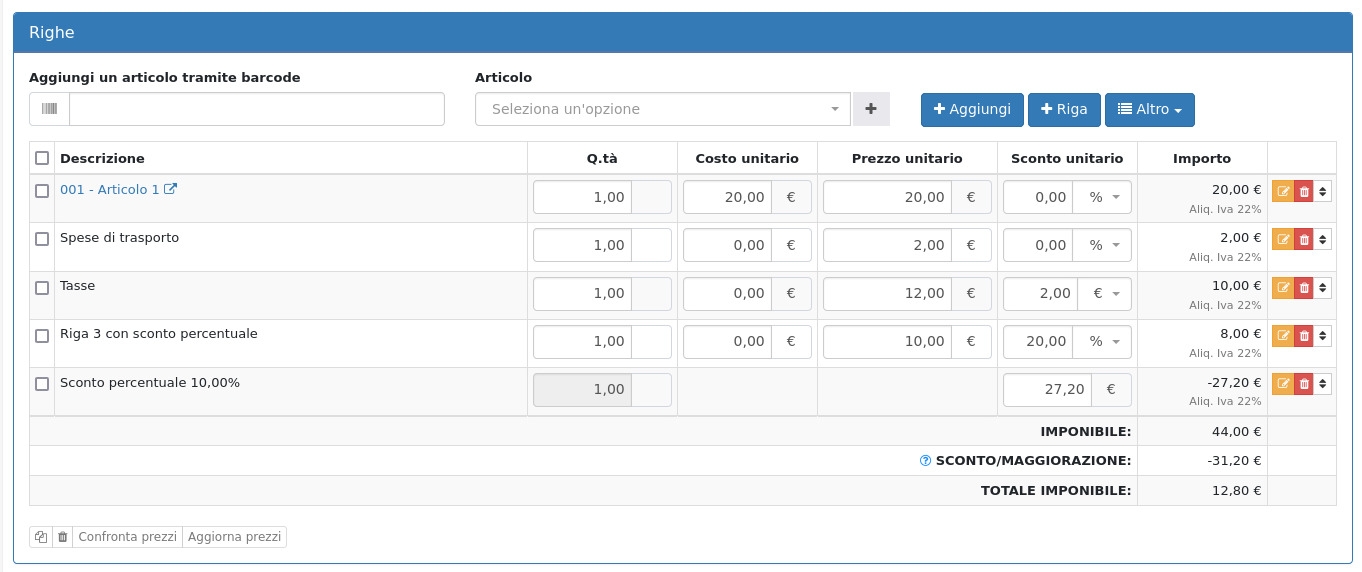Click the plus icon next to Articolo selector
This screenshot has height=572, width=1362.
[870, 109]
